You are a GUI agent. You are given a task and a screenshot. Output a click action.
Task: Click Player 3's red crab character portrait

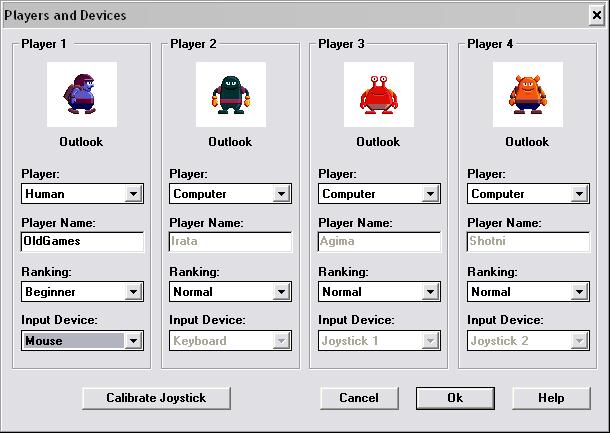[x=379, y=94]
